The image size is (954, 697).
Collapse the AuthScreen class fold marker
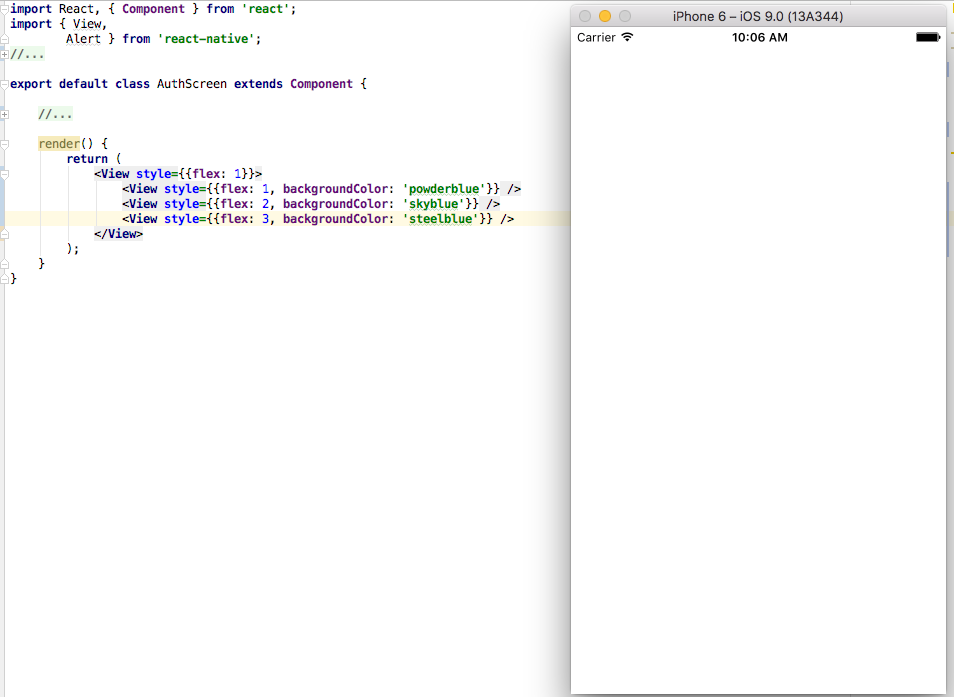(4, 84)
